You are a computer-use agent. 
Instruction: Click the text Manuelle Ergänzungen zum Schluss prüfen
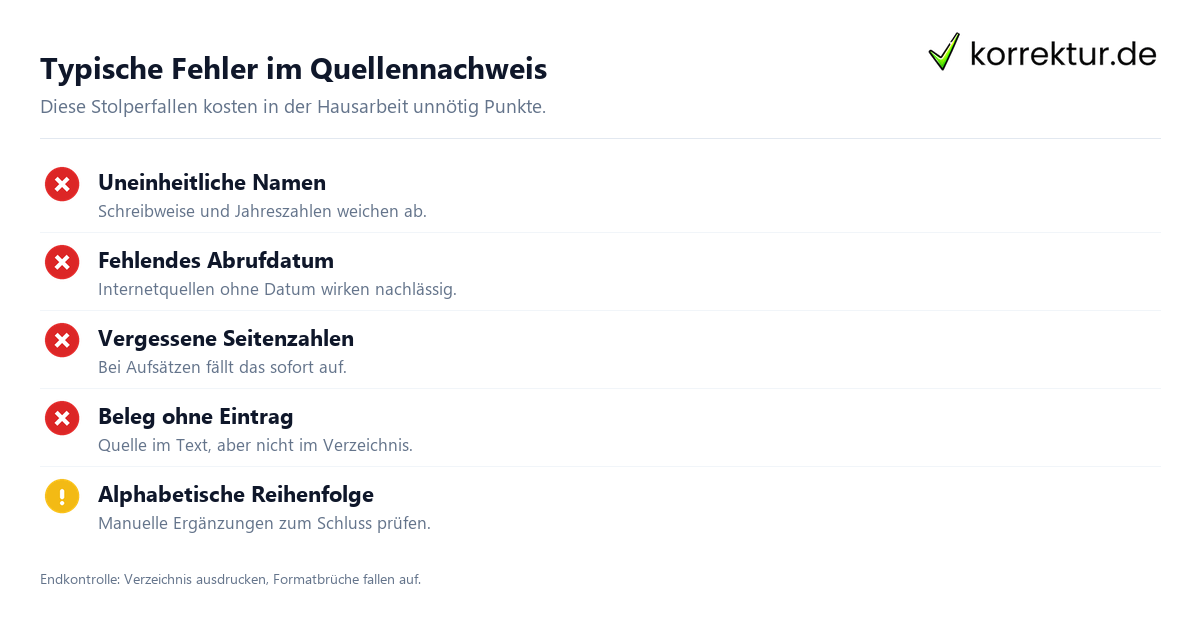point(264,524)
